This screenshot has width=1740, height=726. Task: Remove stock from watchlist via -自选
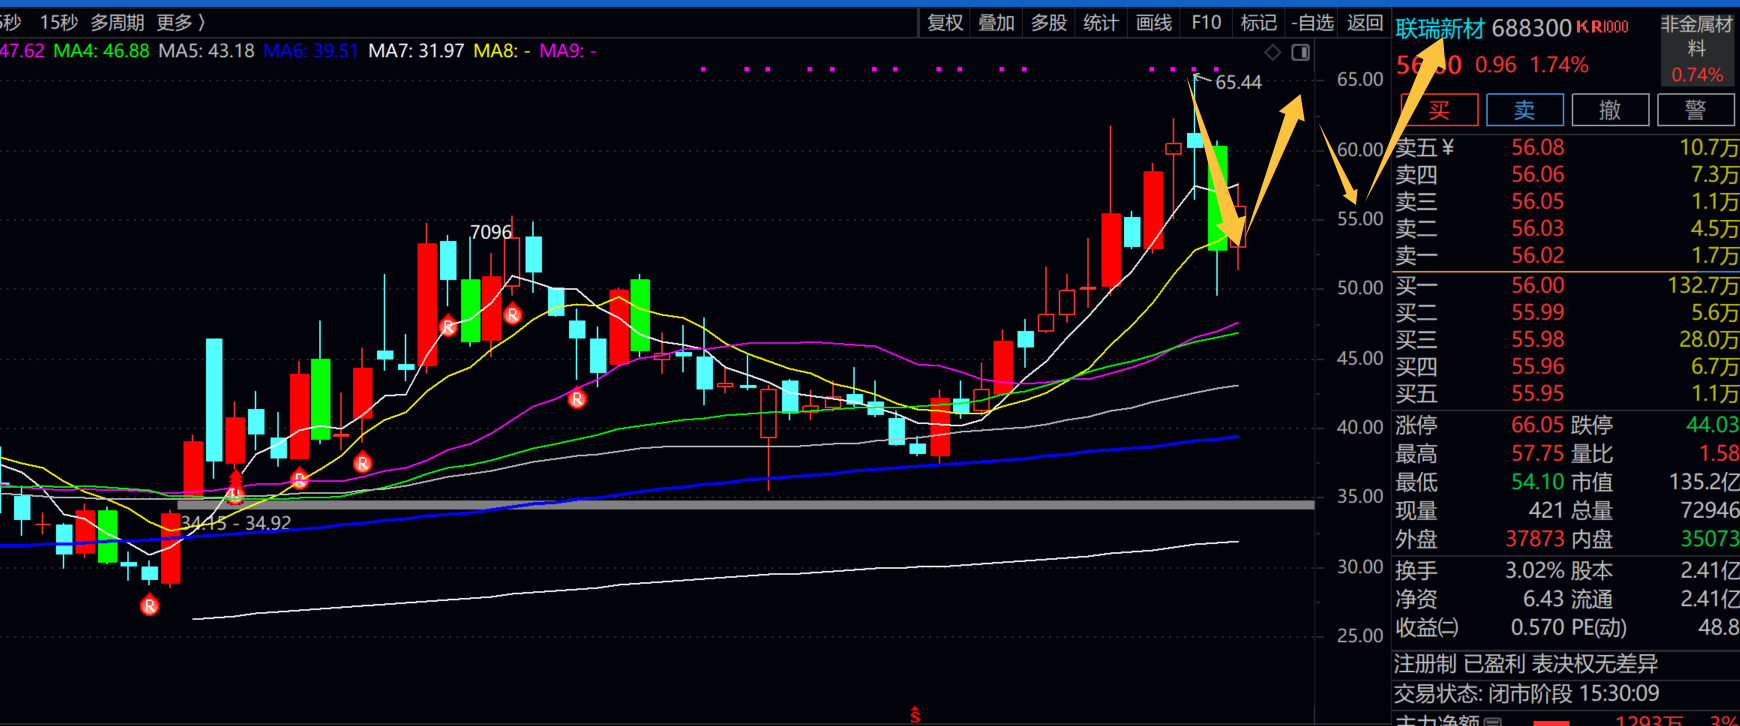1312,22
